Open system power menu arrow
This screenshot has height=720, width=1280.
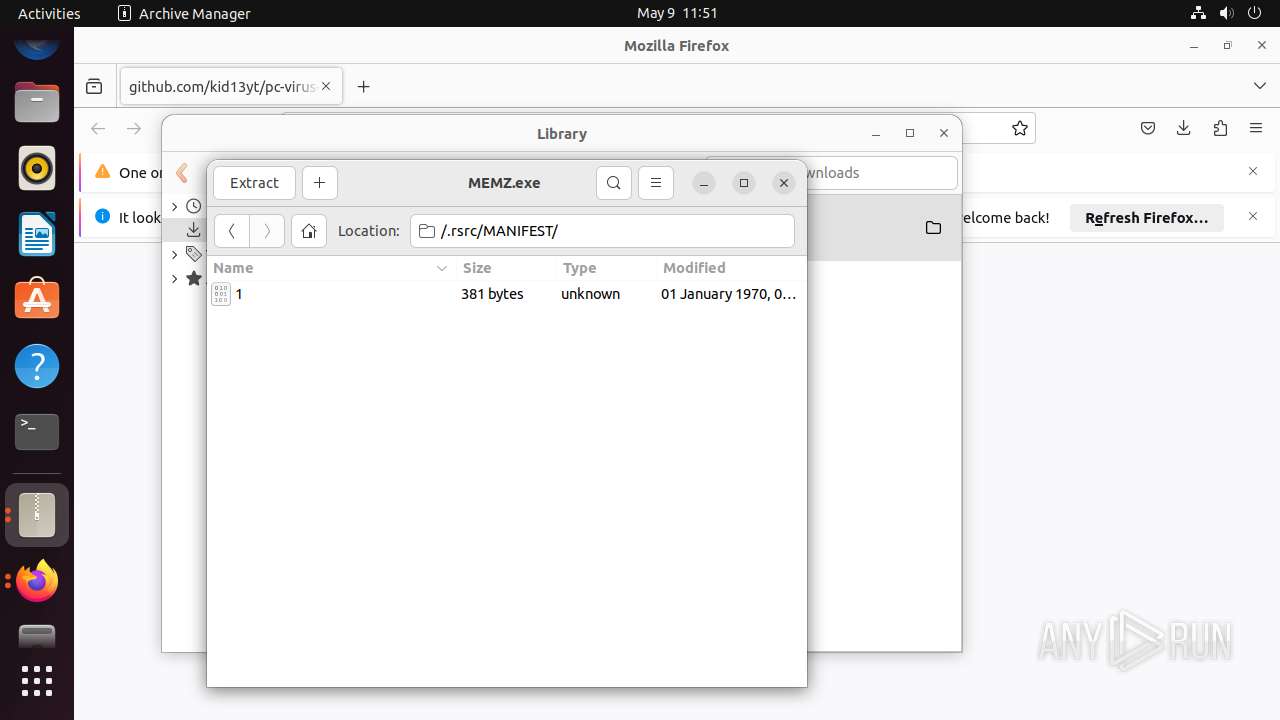click(1253, 13)
